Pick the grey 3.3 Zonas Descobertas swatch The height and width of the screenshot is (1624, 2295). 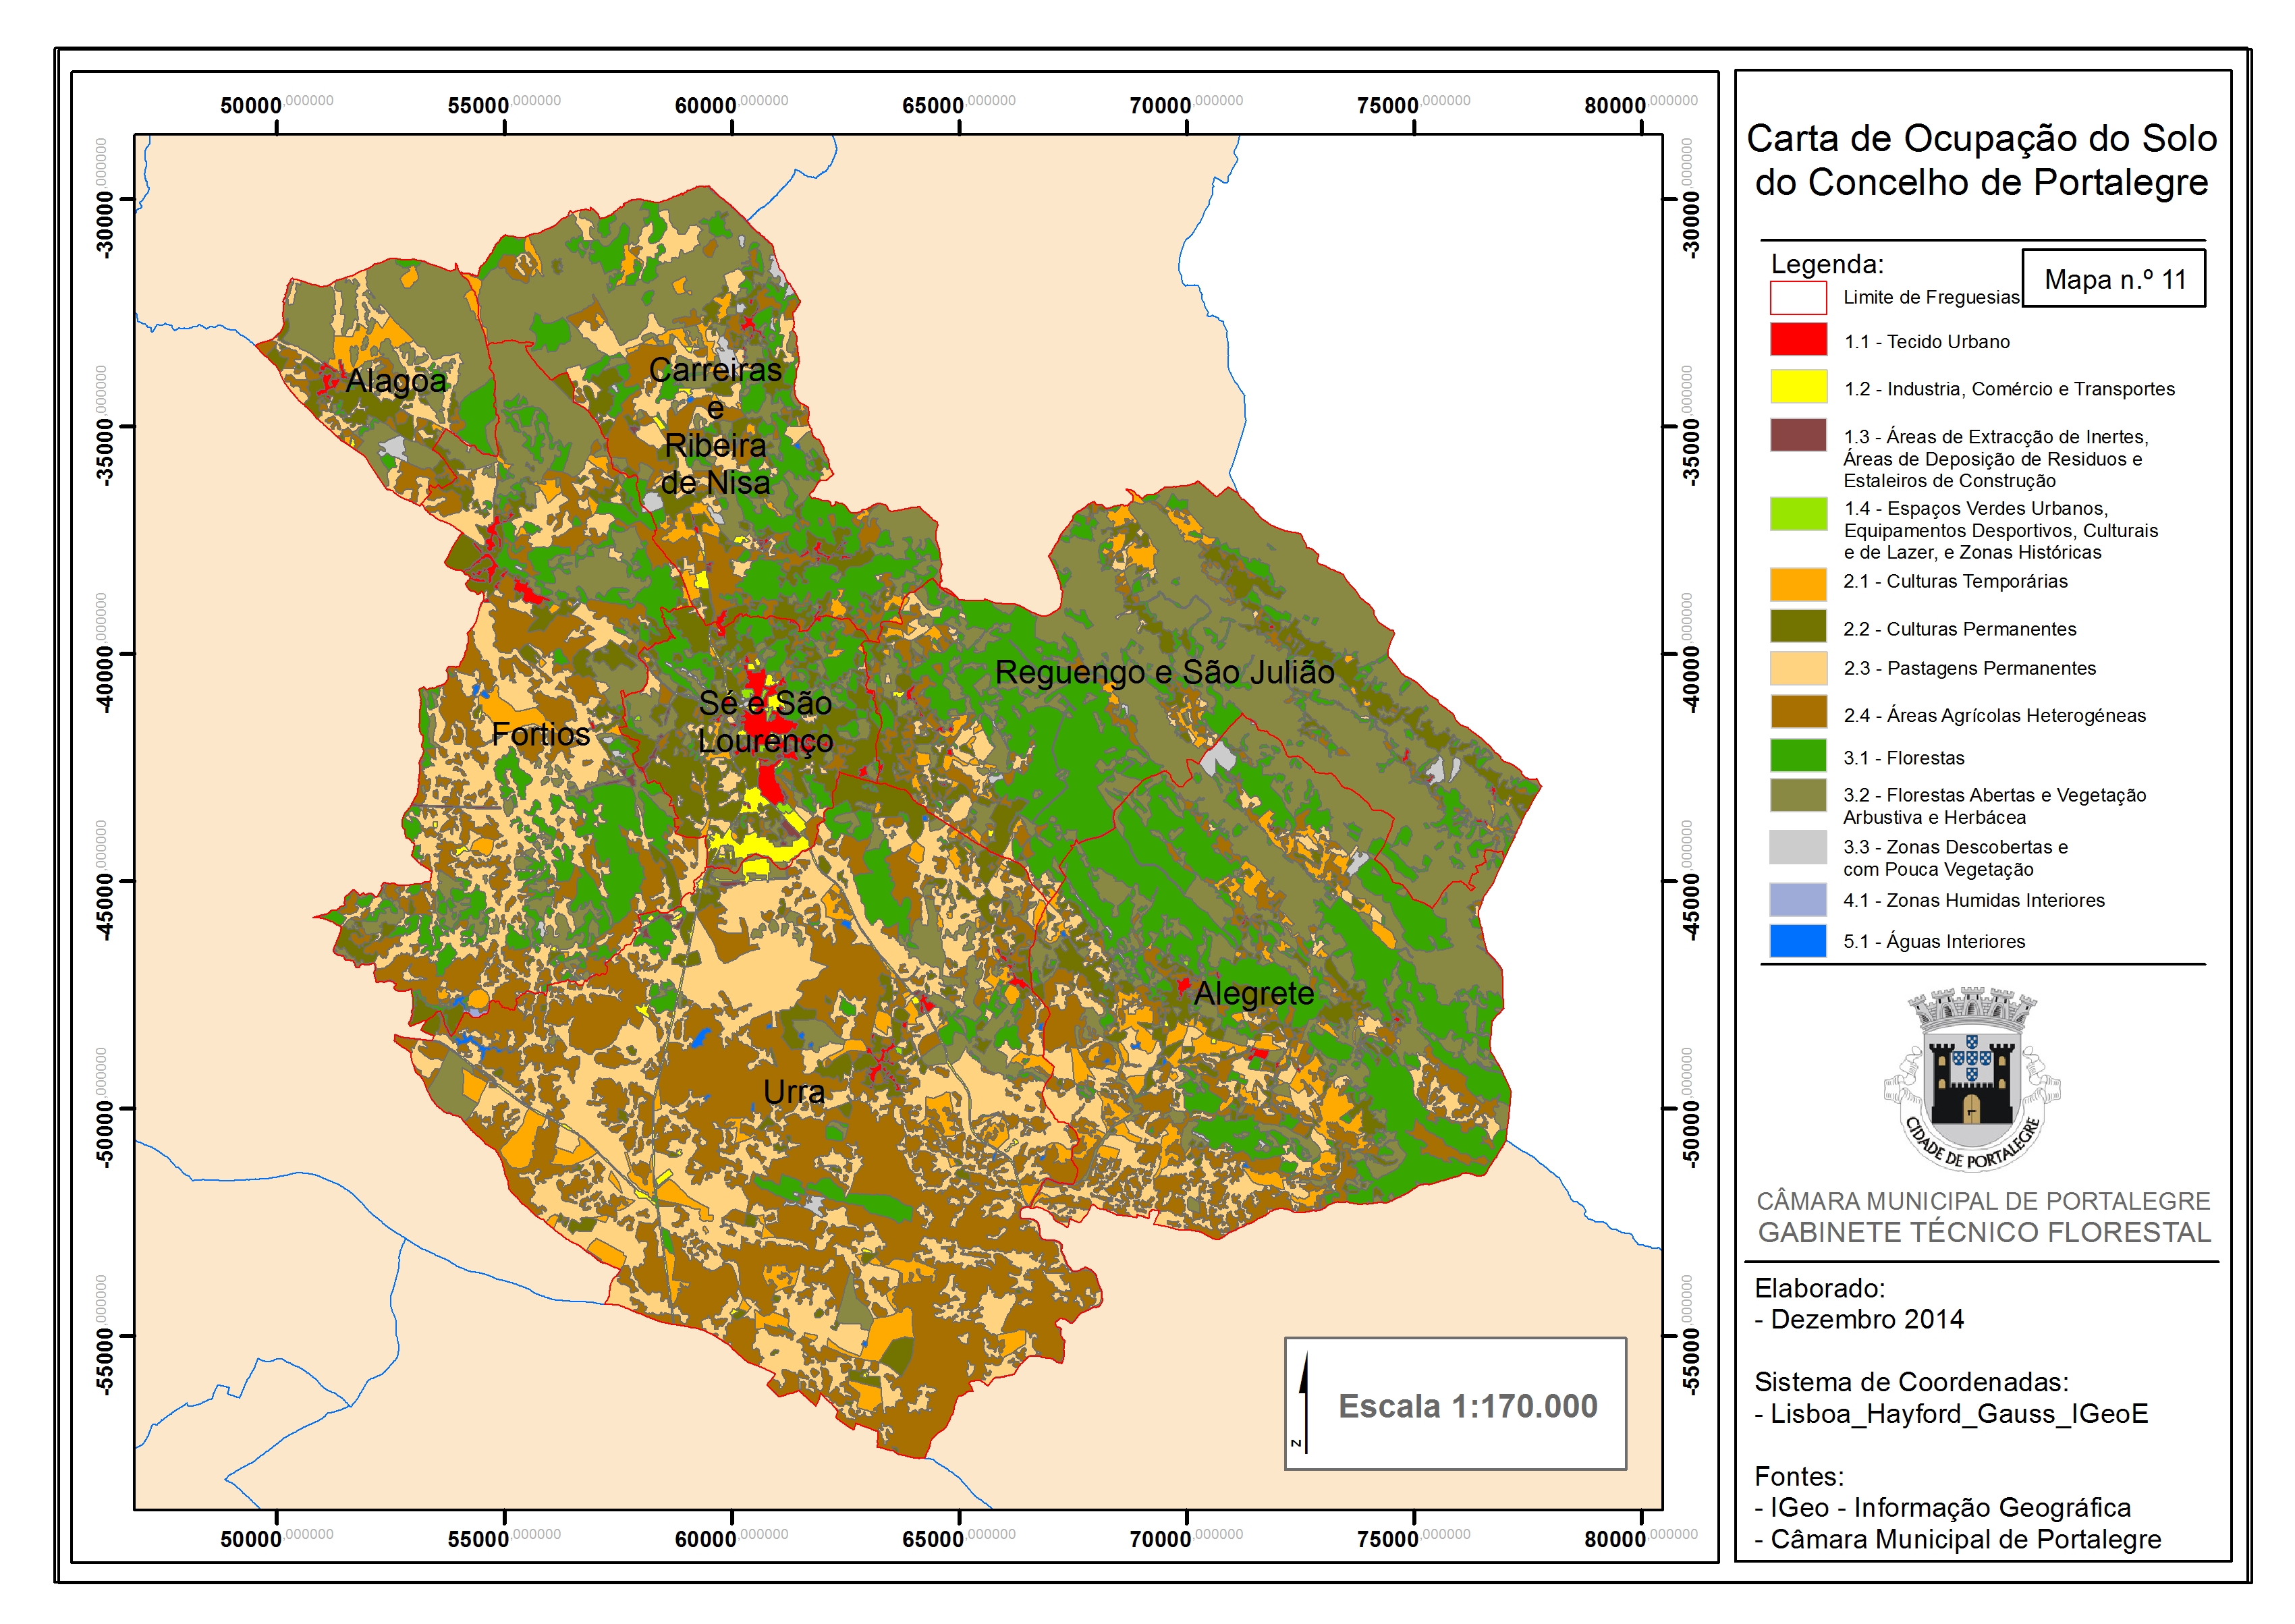click(1798, 847)
